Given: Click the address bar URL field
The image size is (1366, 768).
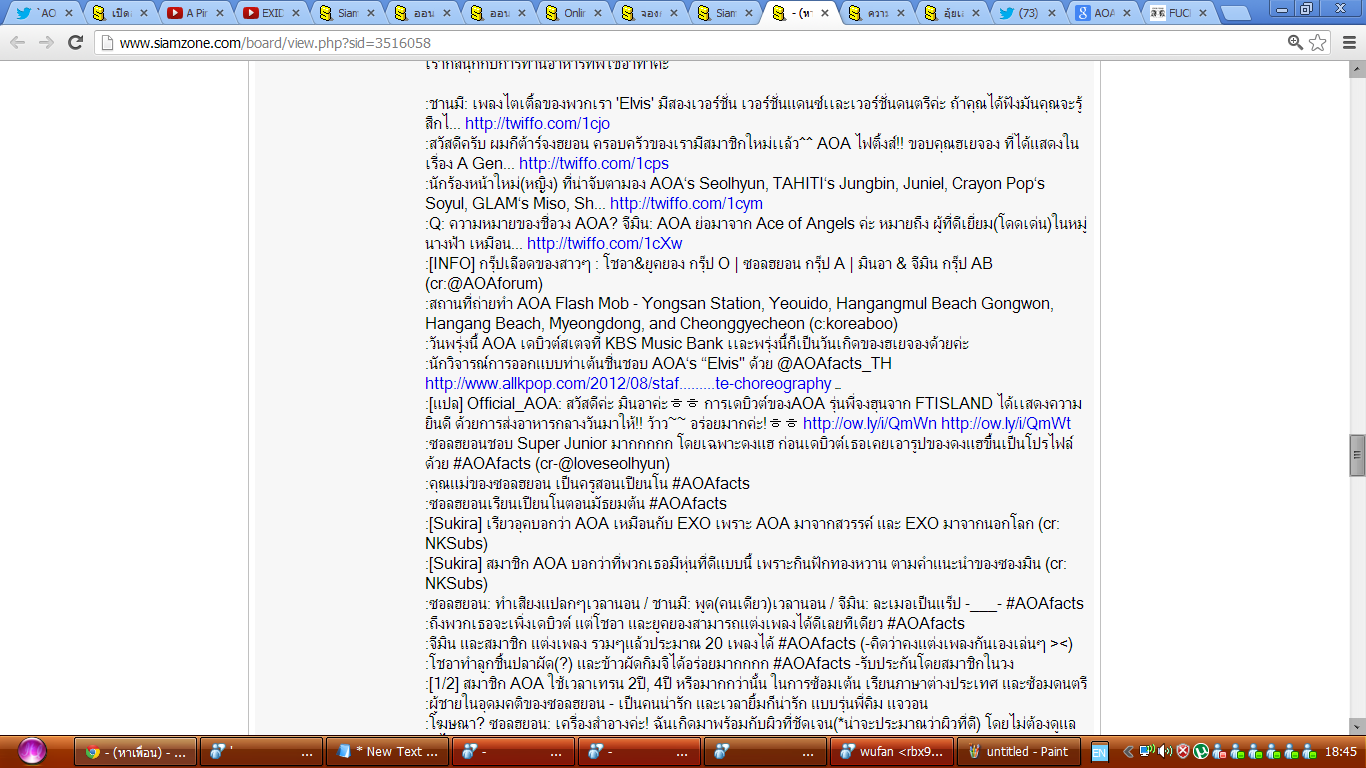Looking at the screenshot, I should coord(690,43).
